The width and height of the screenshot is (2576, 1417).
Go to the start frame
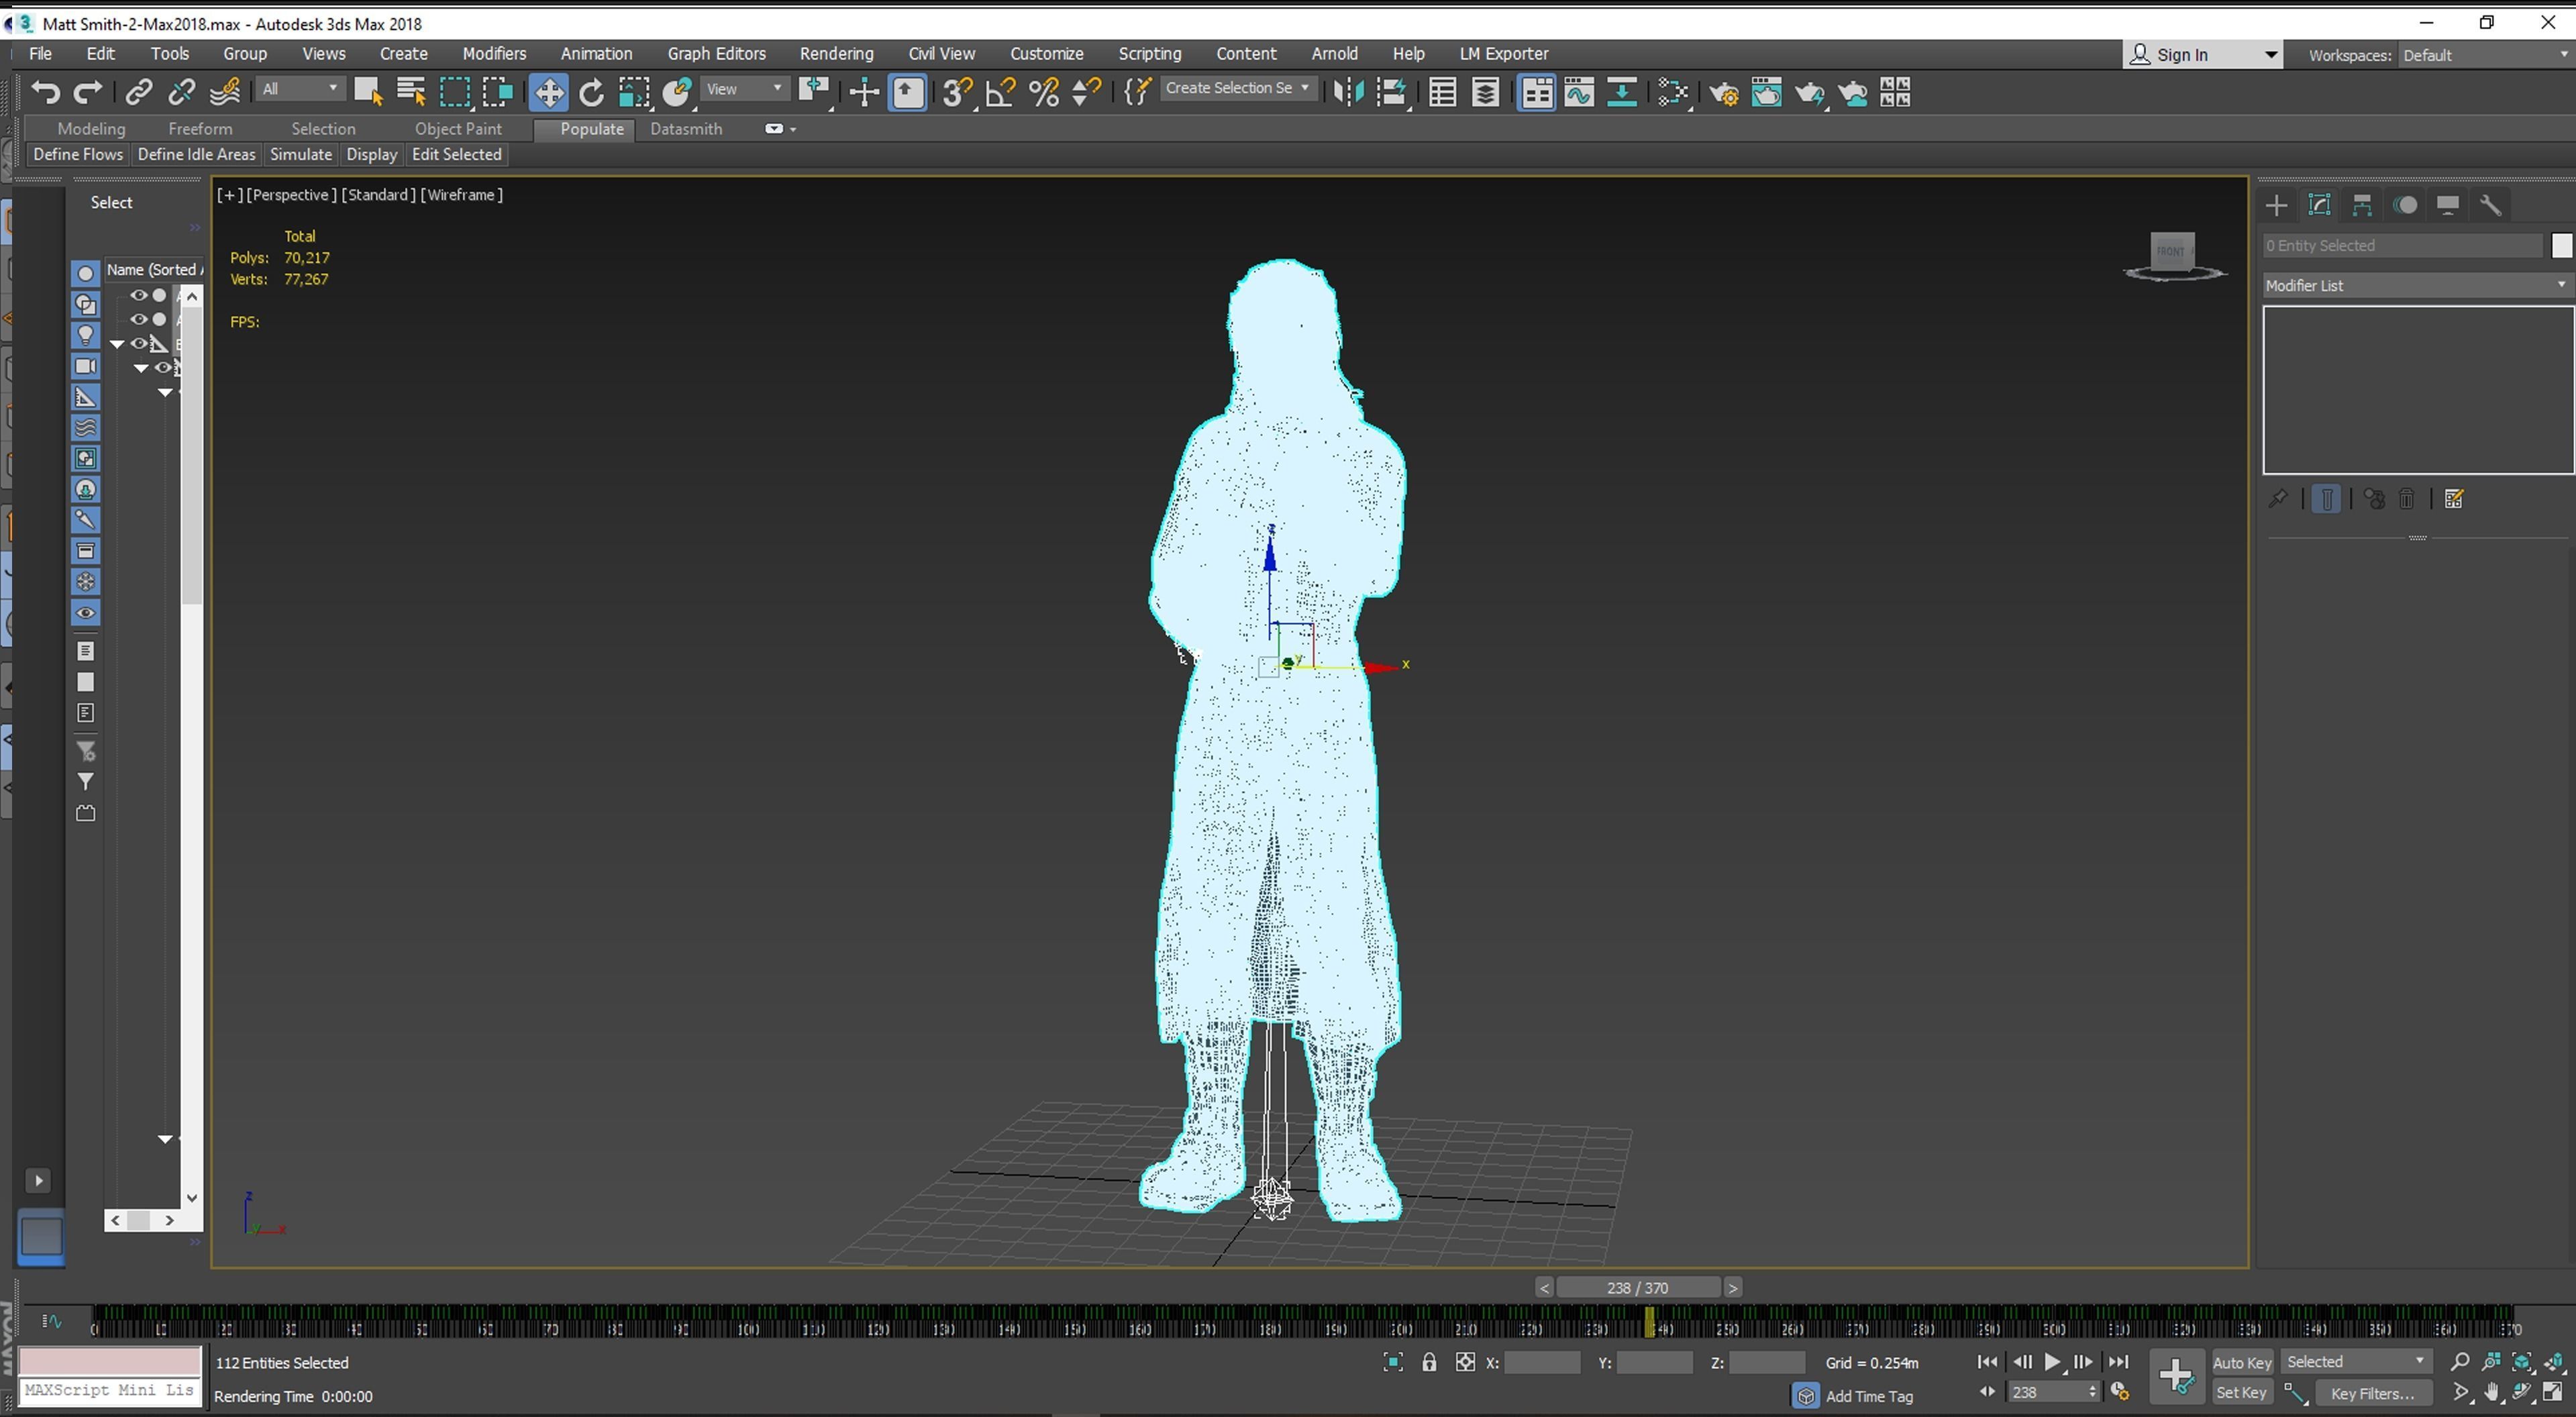(x=1987, y=1362)
